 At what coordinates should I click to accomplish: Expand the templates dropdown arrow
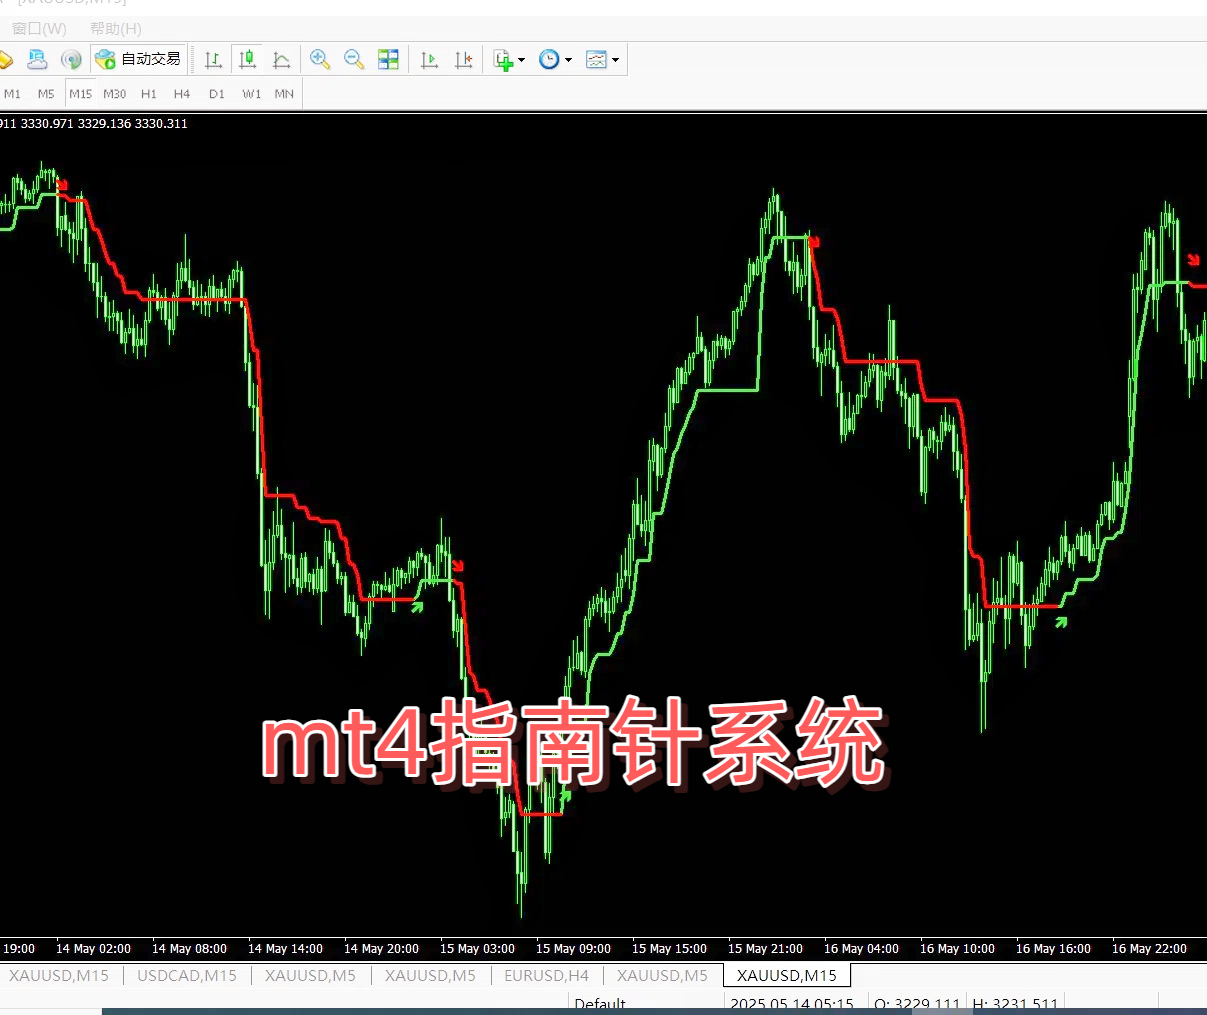[615, 60]
